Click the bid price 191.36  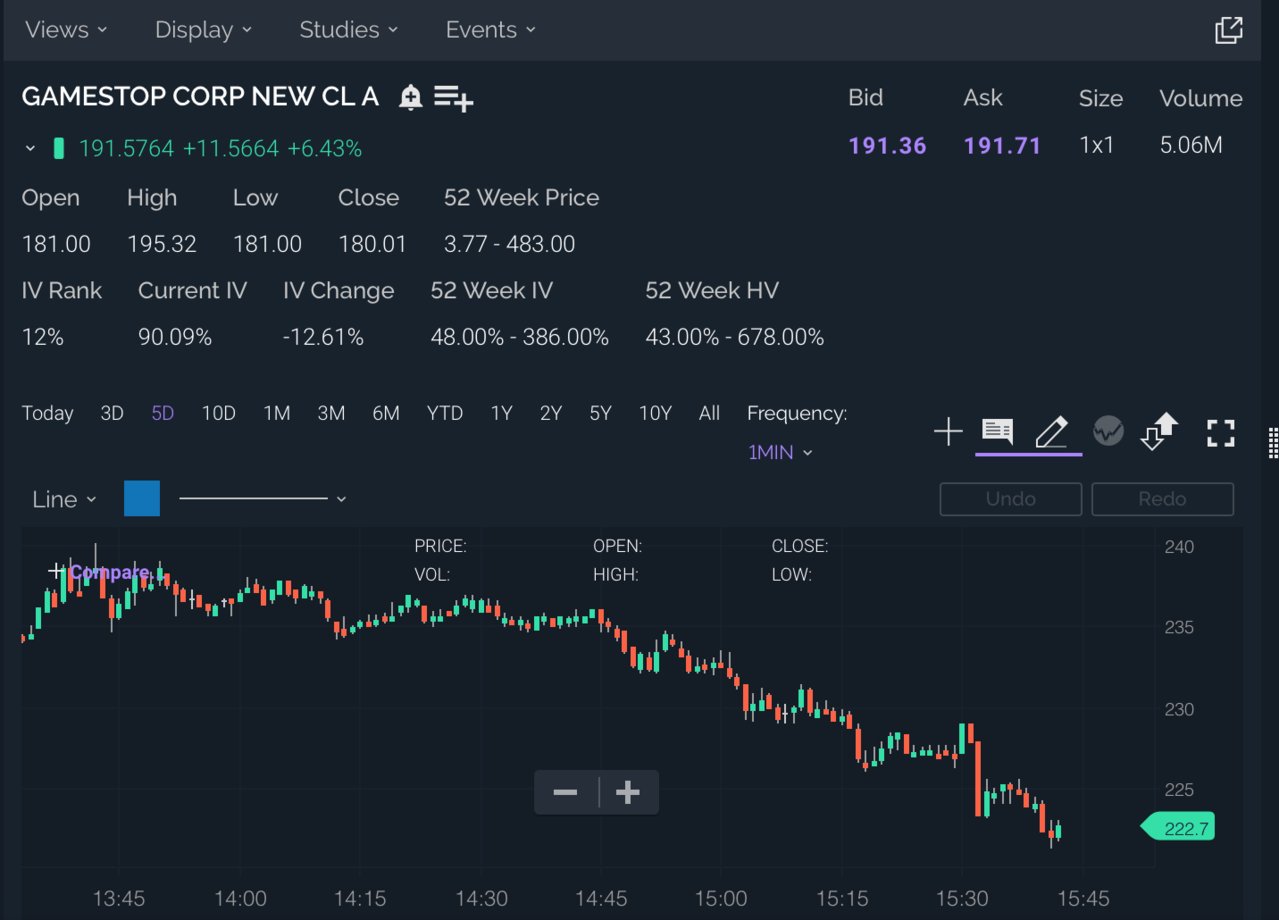tap(887, 146)
